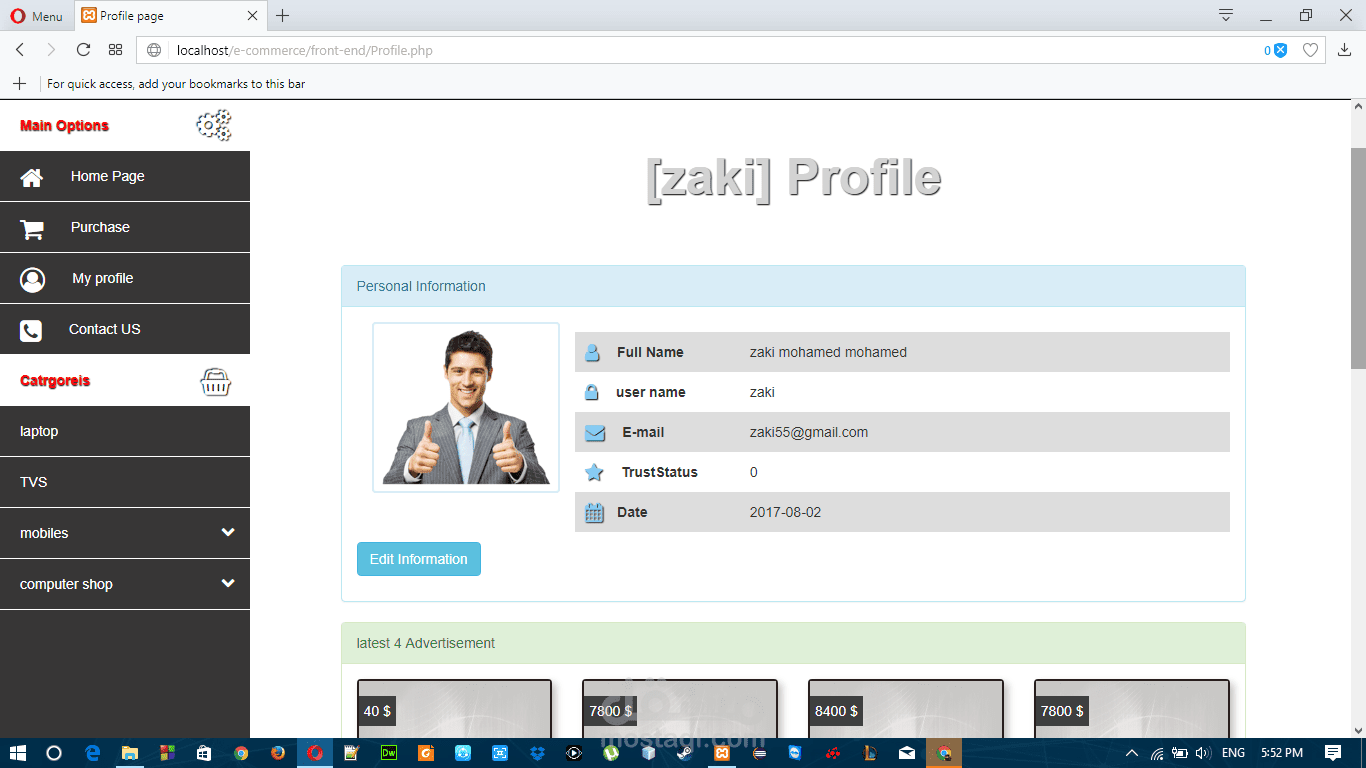1366x768 pixels.
Task: Click the padlock icon next to user name
Action: click(591, 392)
